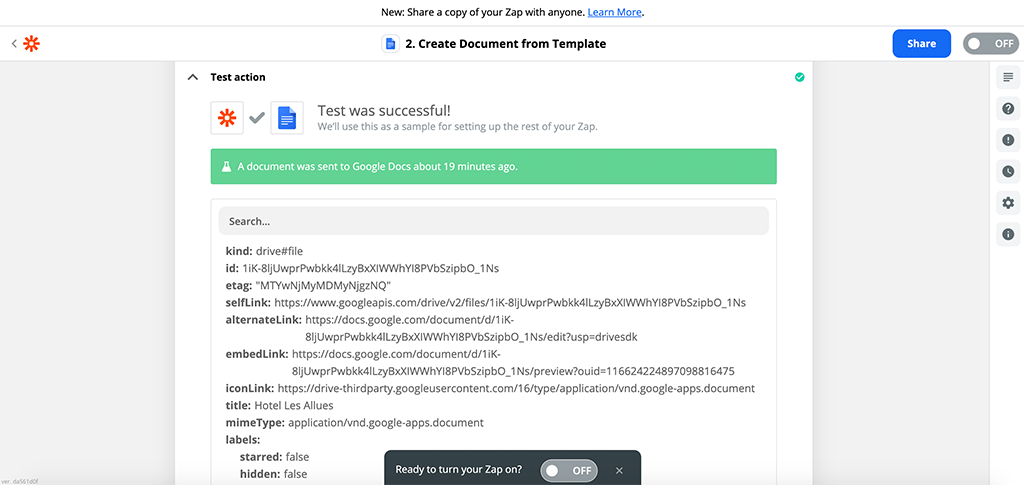Image resolution: width=1024 pixels, height=485 pixels.
Task: Click the green success checkmark on Test action
Action: 799,77
